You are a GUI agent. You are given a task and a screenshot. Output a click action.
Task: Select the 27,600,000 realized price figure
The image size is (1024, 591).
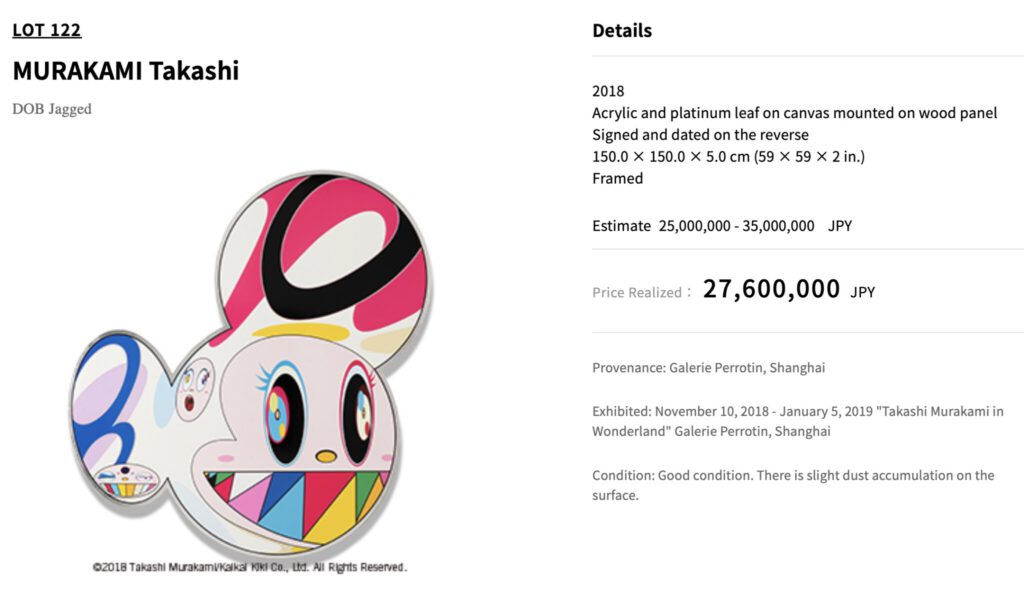[x=771, y=290]
